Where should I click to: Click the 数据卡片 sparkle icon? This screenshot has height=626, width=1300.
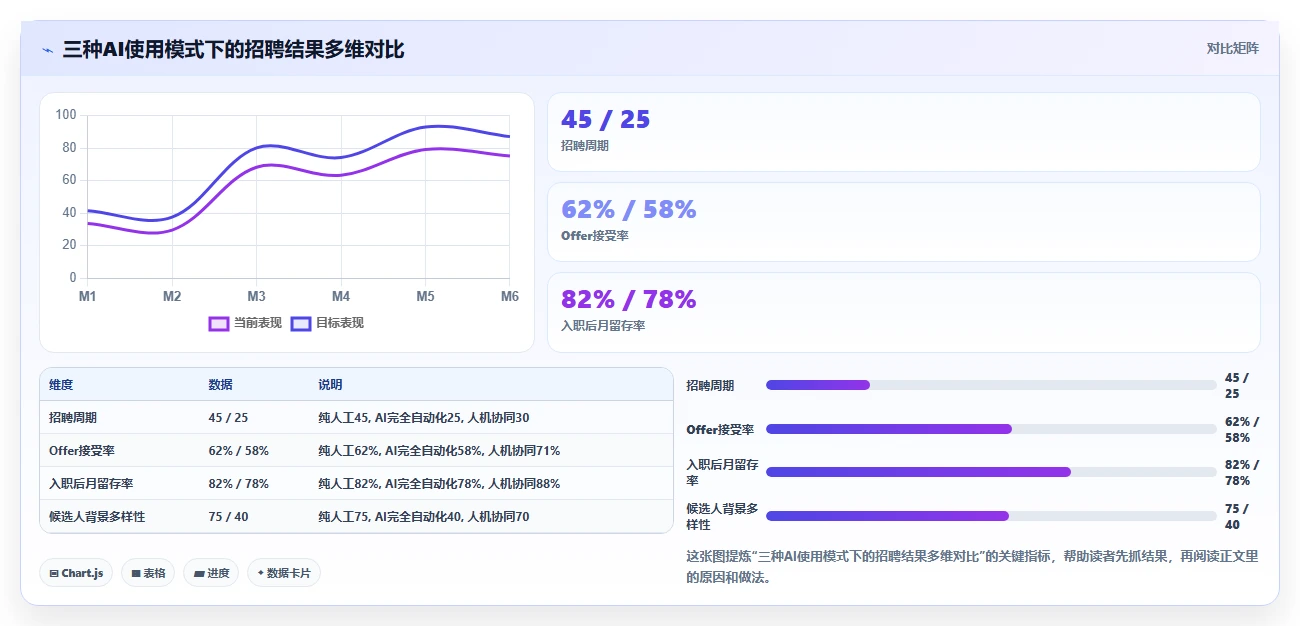pos(260,573)
